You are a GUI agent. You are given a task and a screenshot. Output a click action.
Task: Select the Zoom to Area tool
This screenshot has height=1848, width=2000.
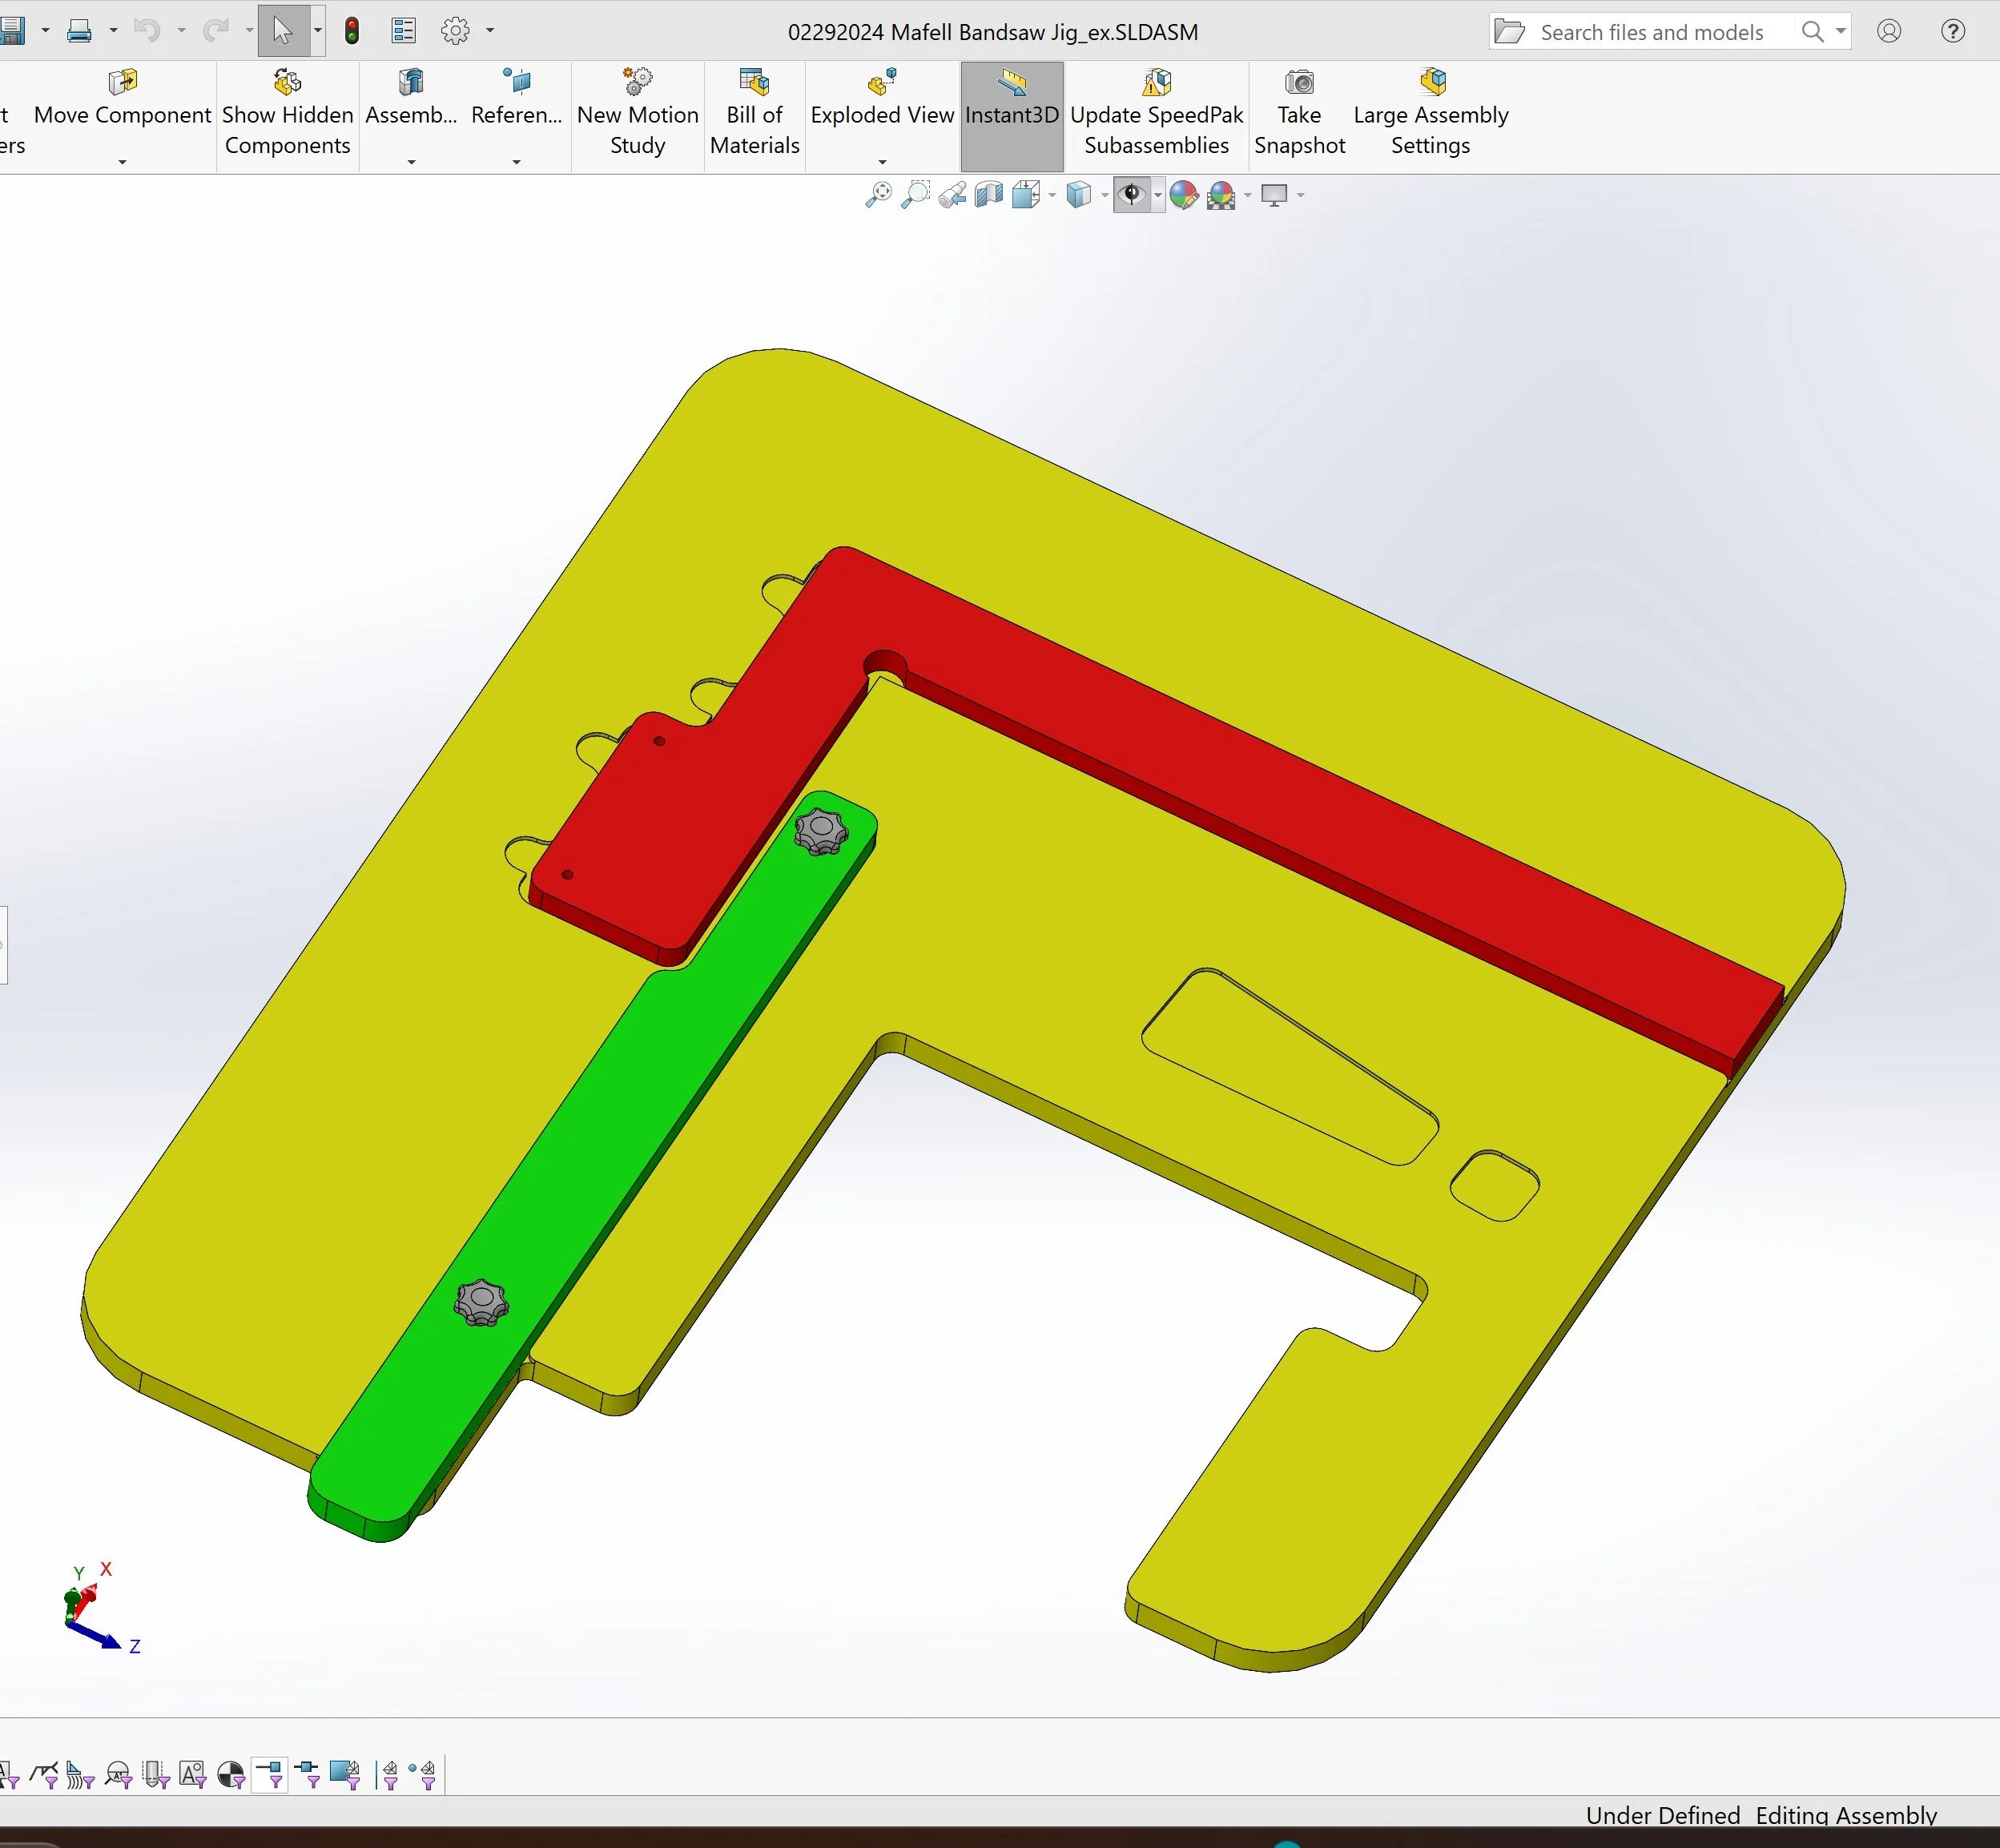tap(915, 195)
